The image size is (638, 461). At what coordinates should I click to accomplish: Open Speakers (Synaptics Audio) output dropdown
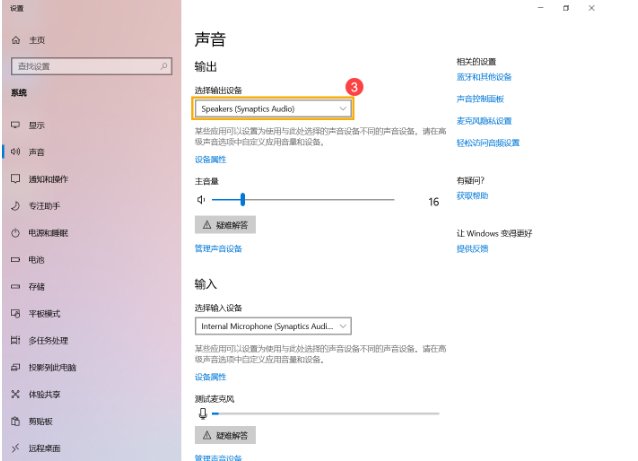coord(273,109)
